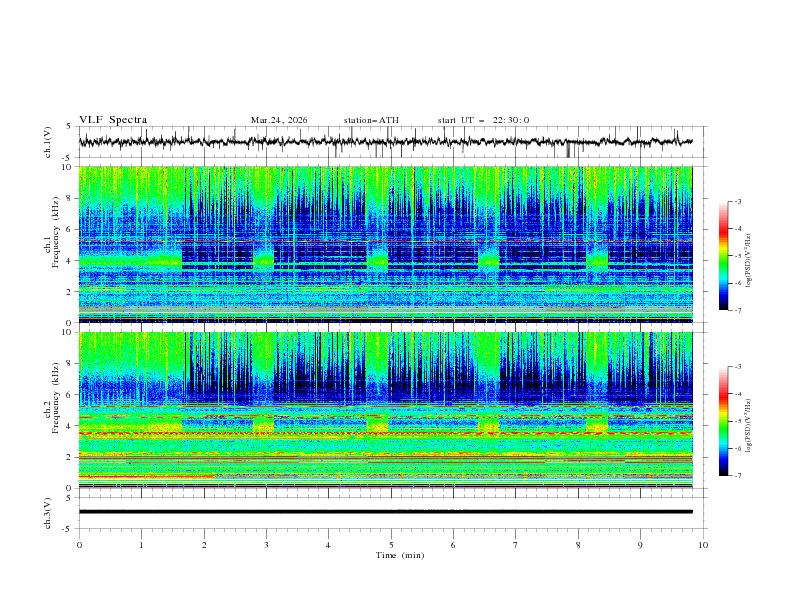Click the ch.1 voltage waveform trace
The width and height of the screenshot is (792, 612).
[385, 142]
